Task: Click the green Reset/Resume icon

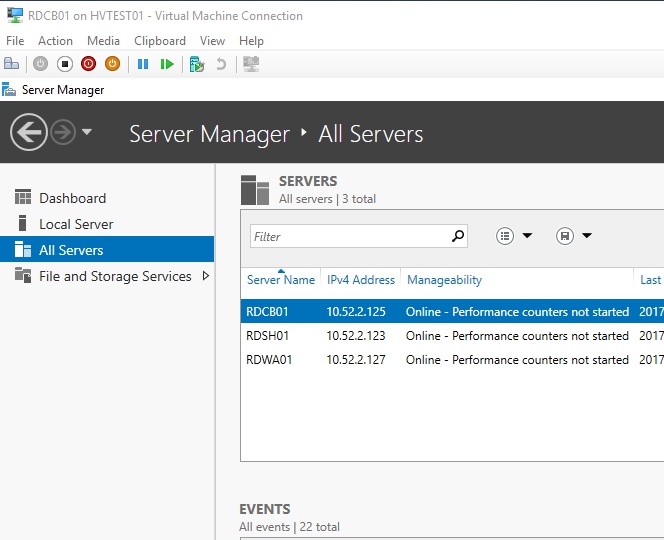Action: pyautogui.click(x=167, y=64)
